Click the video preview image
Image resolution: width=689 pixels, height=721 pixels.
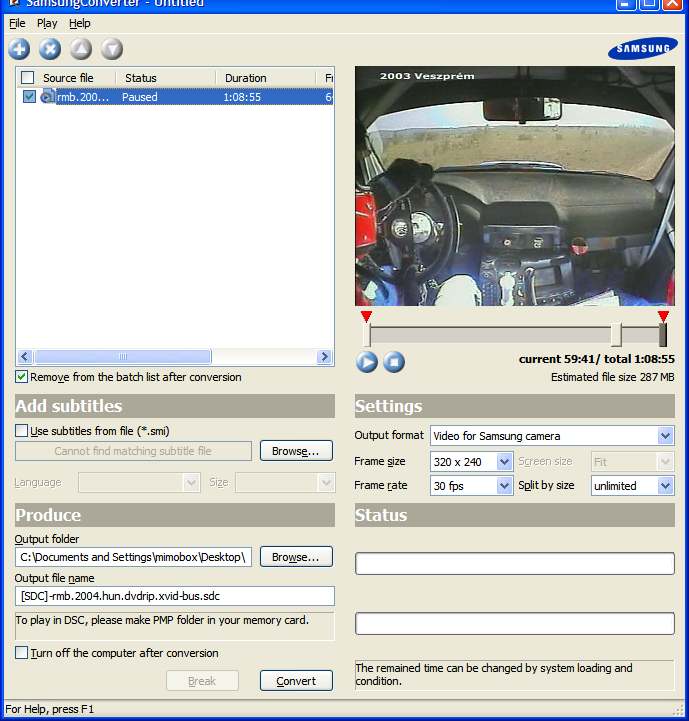[515, 186]
